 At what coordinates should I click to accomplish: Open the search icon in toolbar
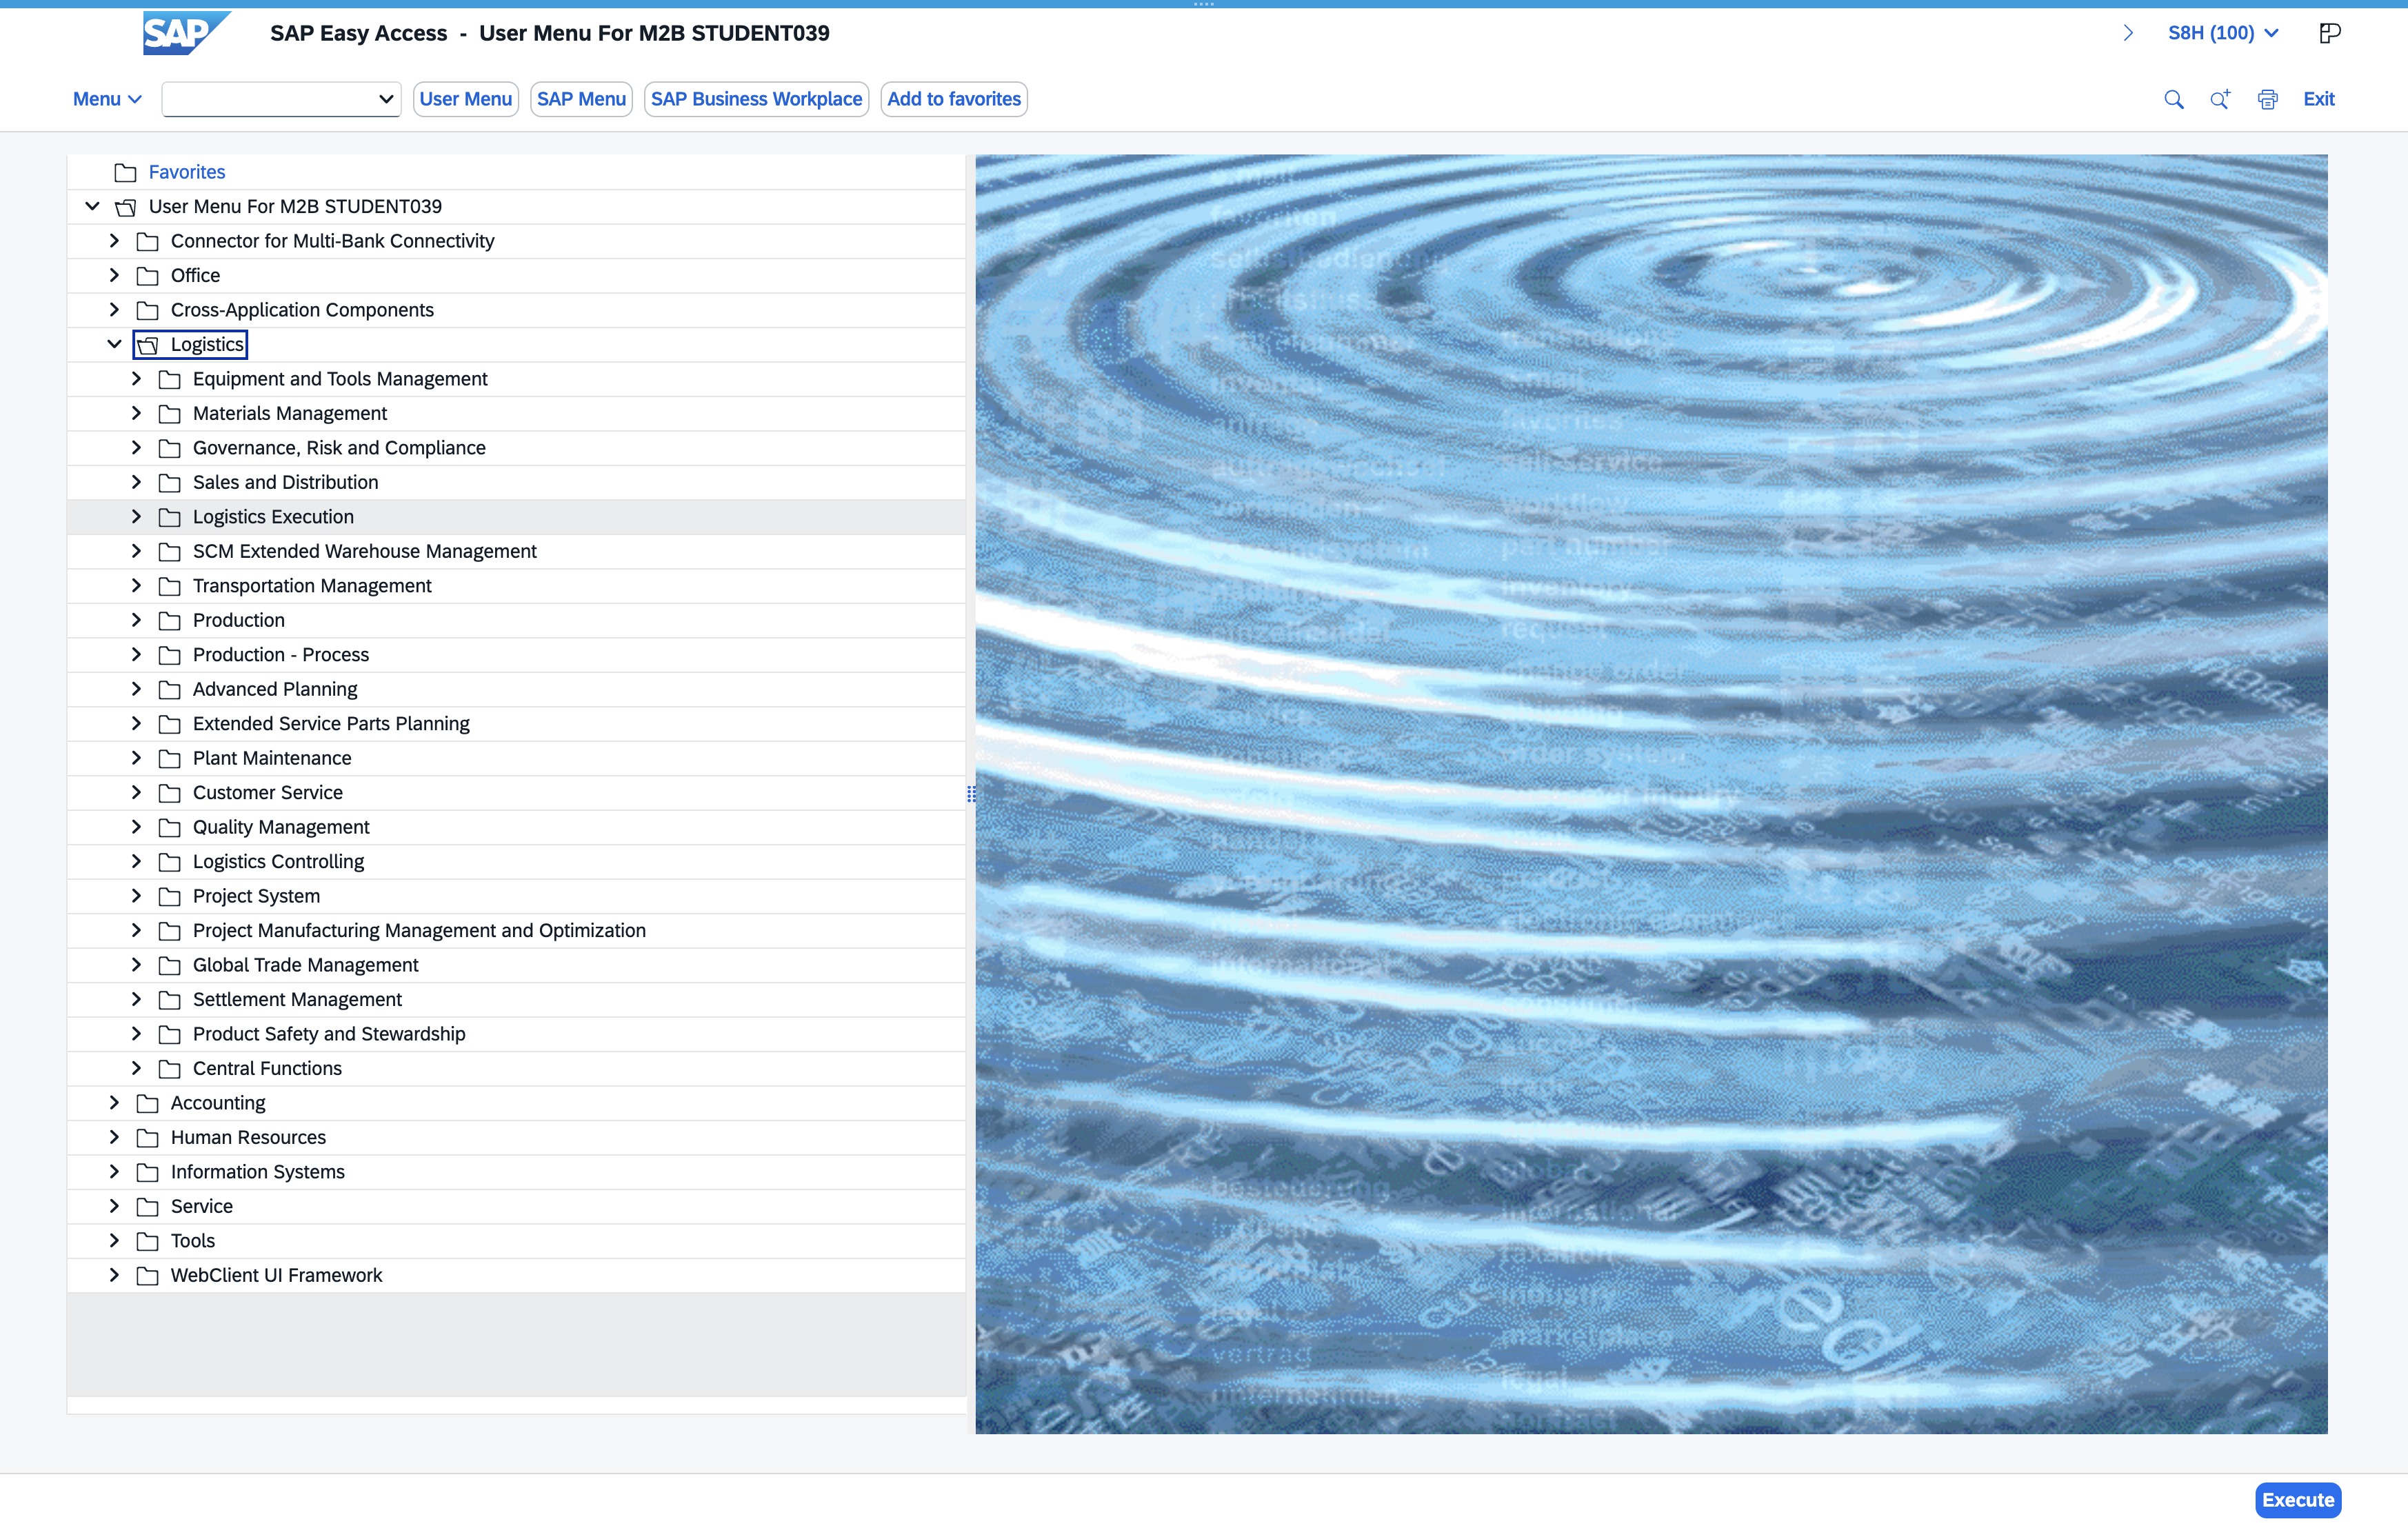pos(2173,99)
